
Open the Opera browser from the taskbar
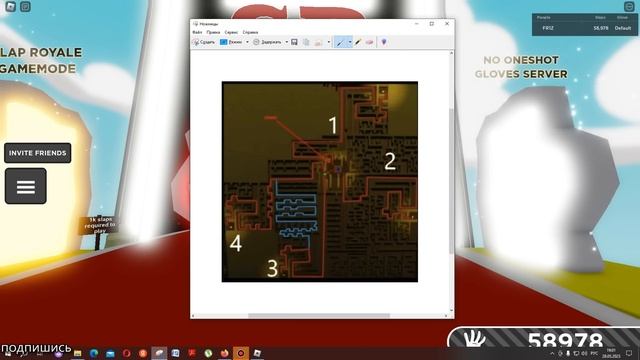pyautogui.click(x=127, y=353)
